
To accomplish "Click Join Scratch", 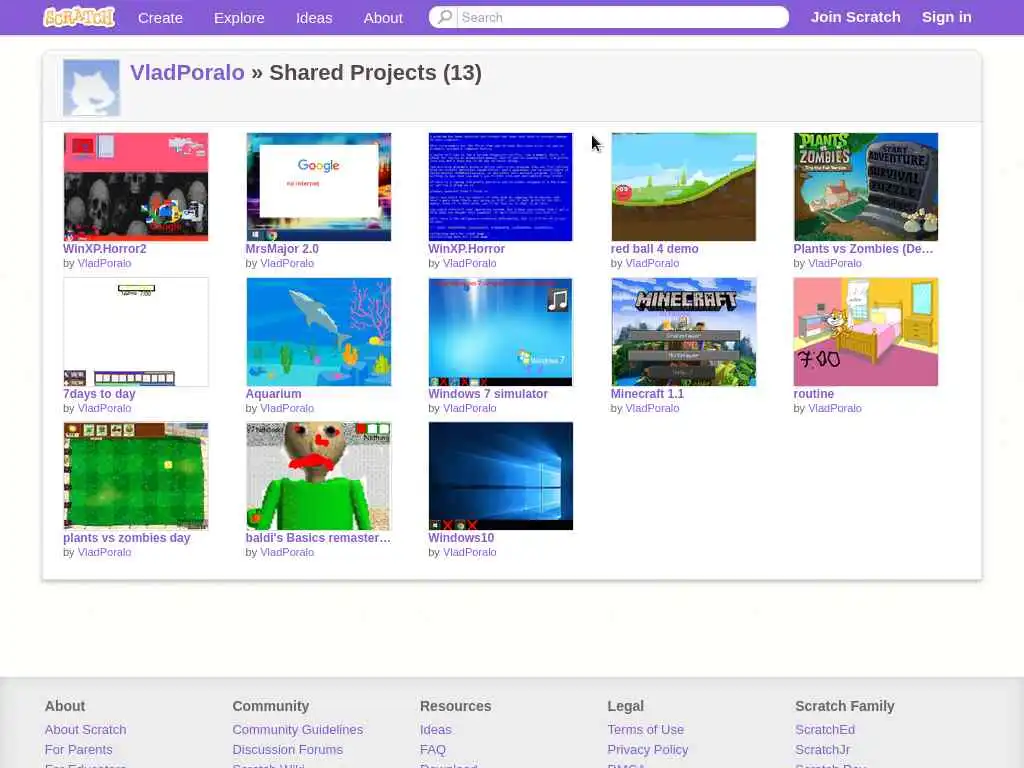I will click(856, 17).
